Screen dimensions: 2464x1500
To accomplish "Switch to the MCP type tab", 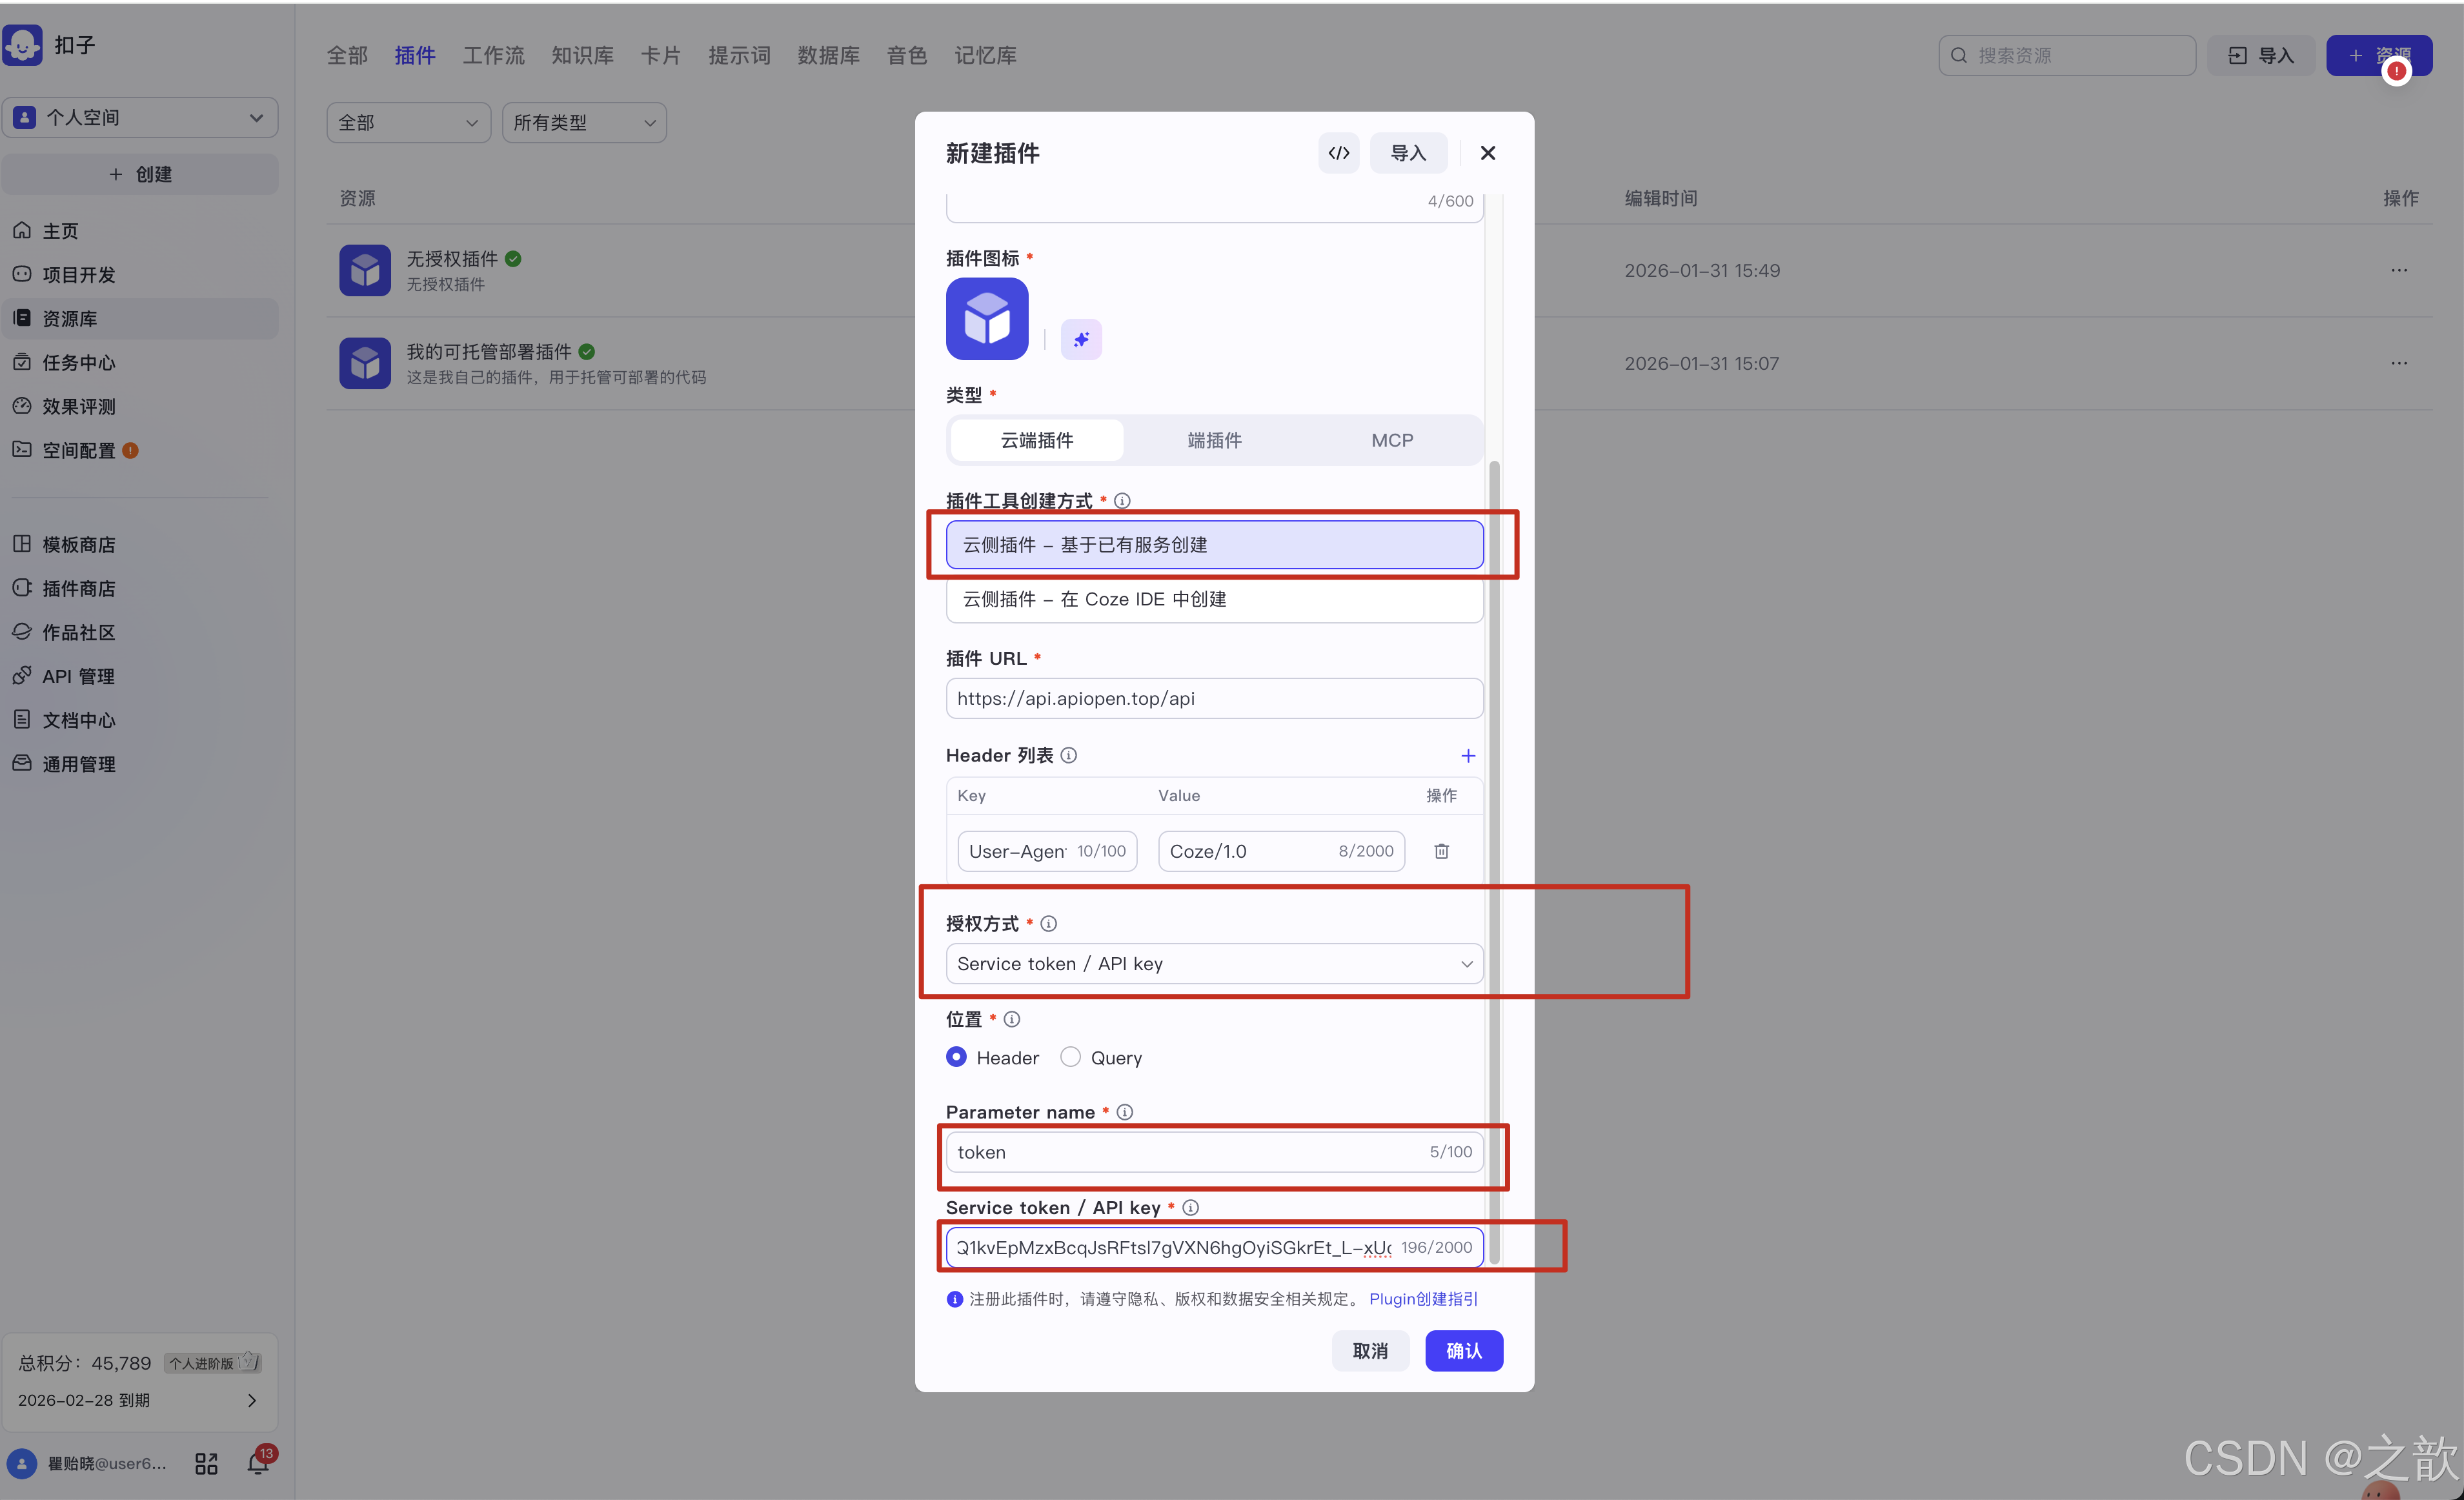I will [1391, 440].
